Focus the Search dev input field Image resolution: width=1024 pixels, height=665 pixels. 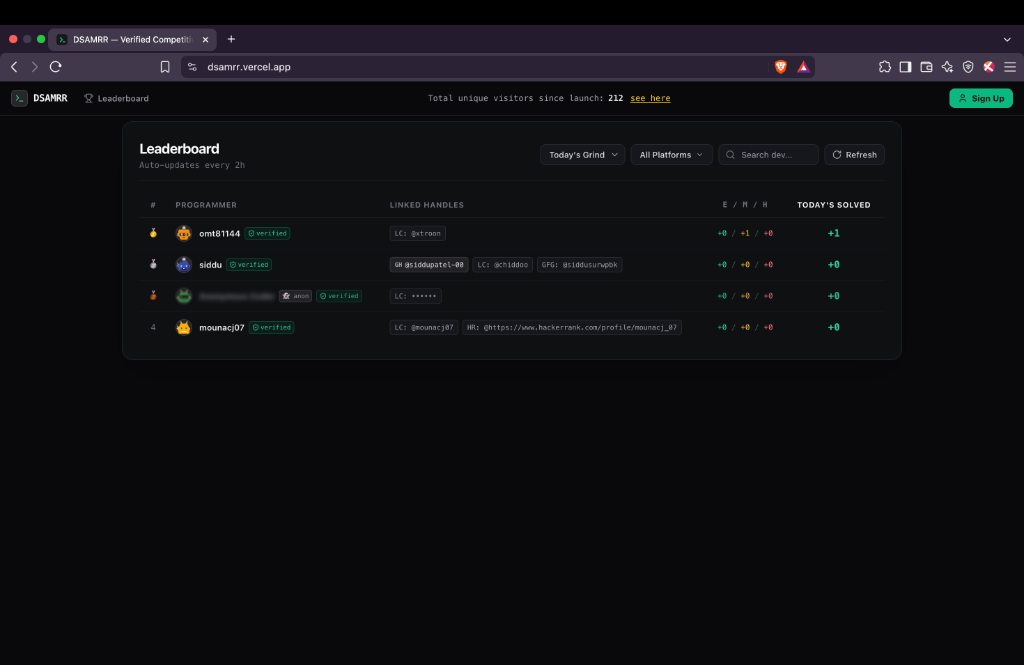tap(768, 155)
